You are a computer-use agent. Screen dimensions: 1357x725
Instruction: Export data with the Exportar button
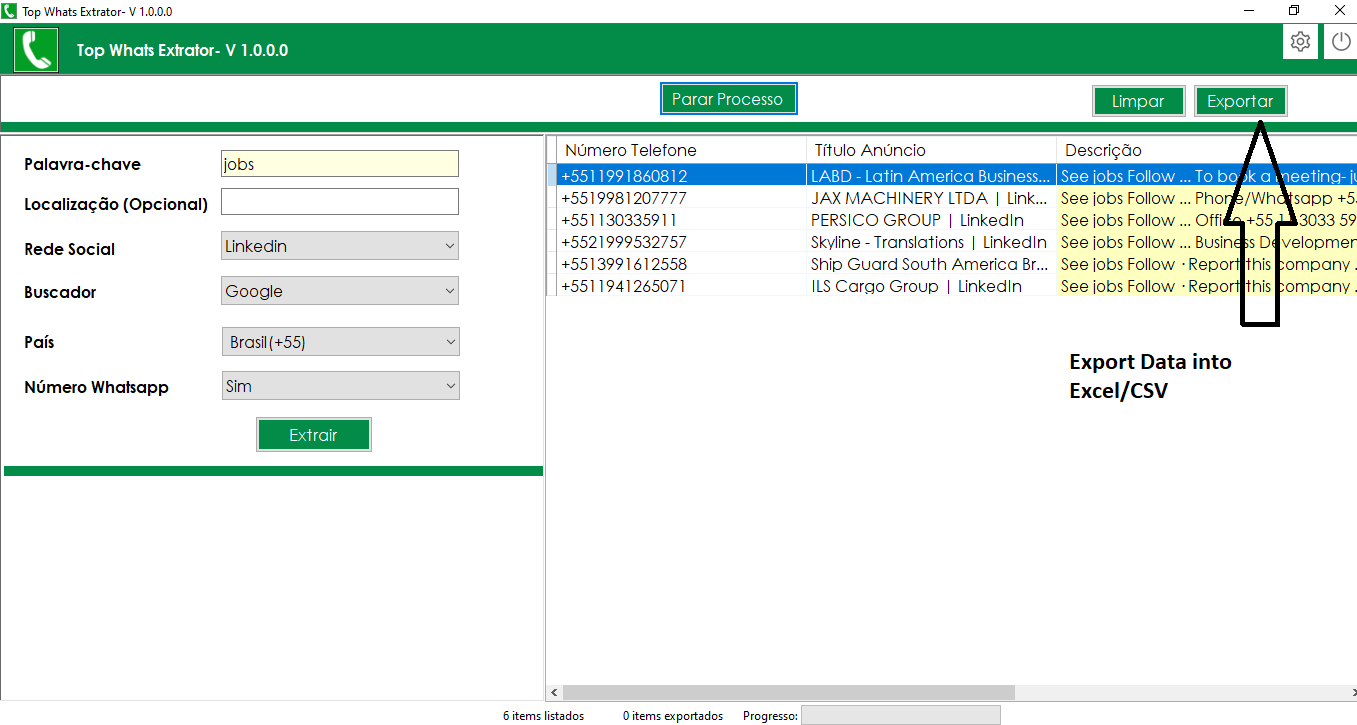[1240, 101]
